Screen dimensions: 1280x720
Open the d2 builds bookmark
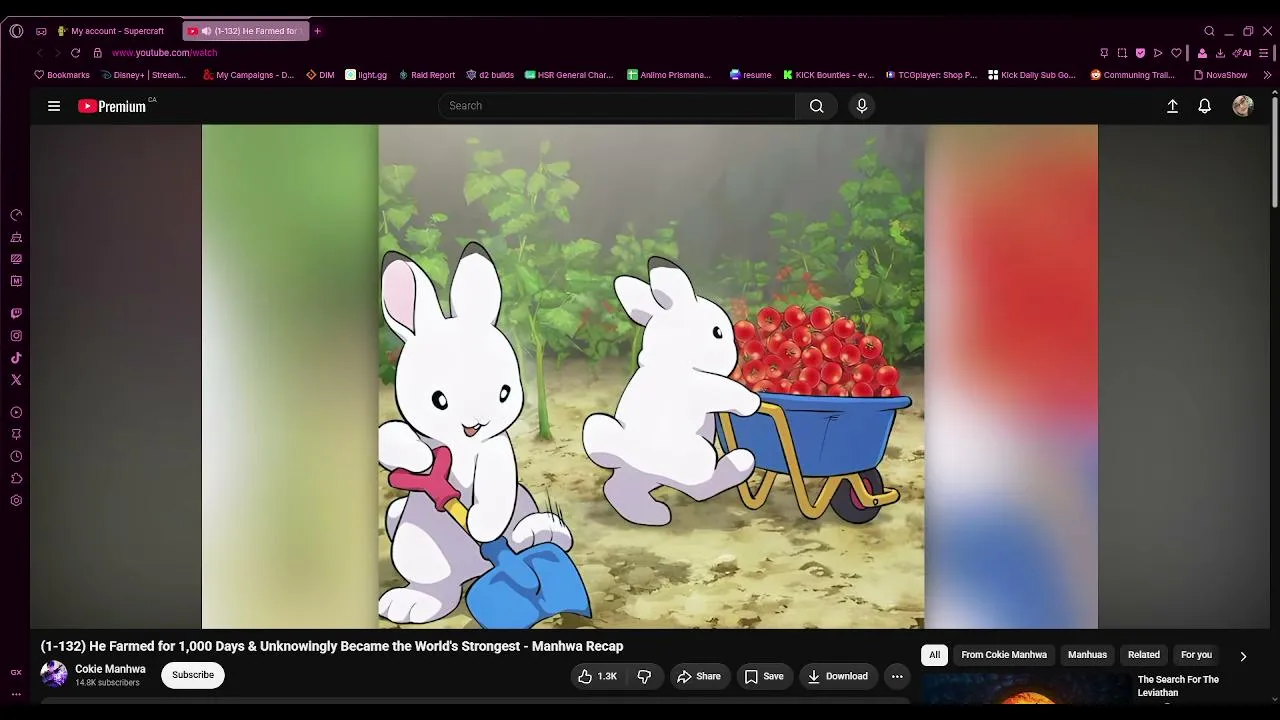tap(490, 75)
